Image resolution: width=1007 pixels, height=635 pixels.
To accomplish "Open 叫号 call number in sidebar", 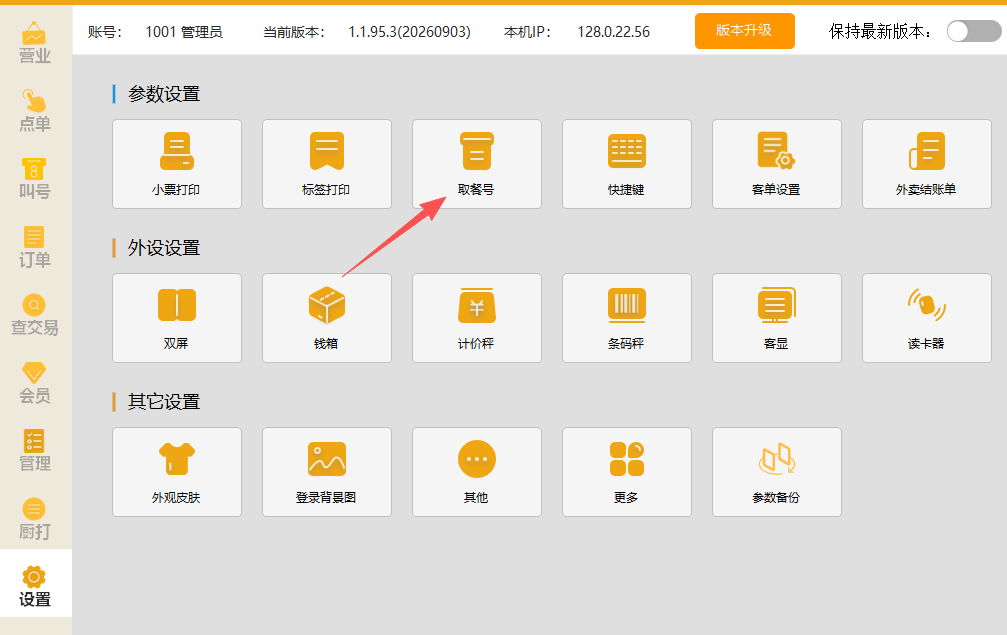I will [35, 178].
